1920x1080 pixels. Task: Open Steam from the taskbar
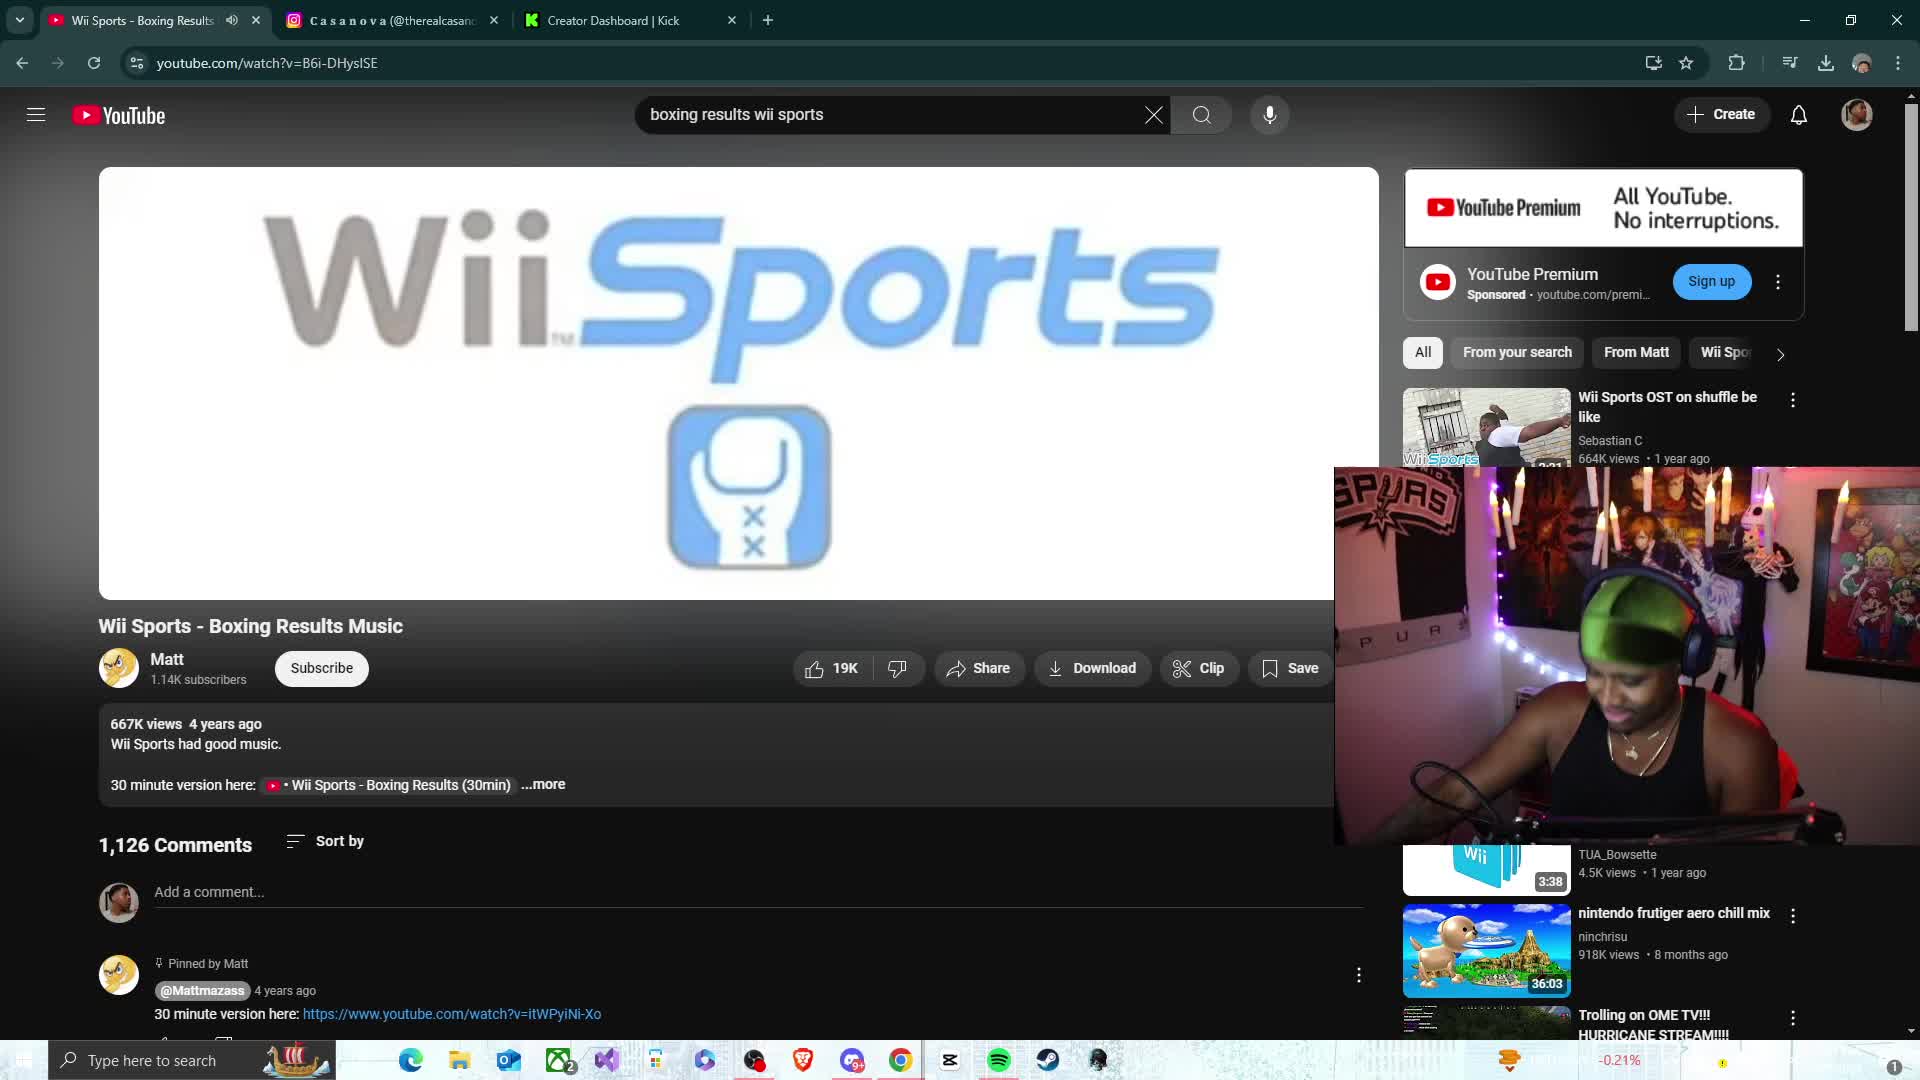[x=1047, y=1060]
